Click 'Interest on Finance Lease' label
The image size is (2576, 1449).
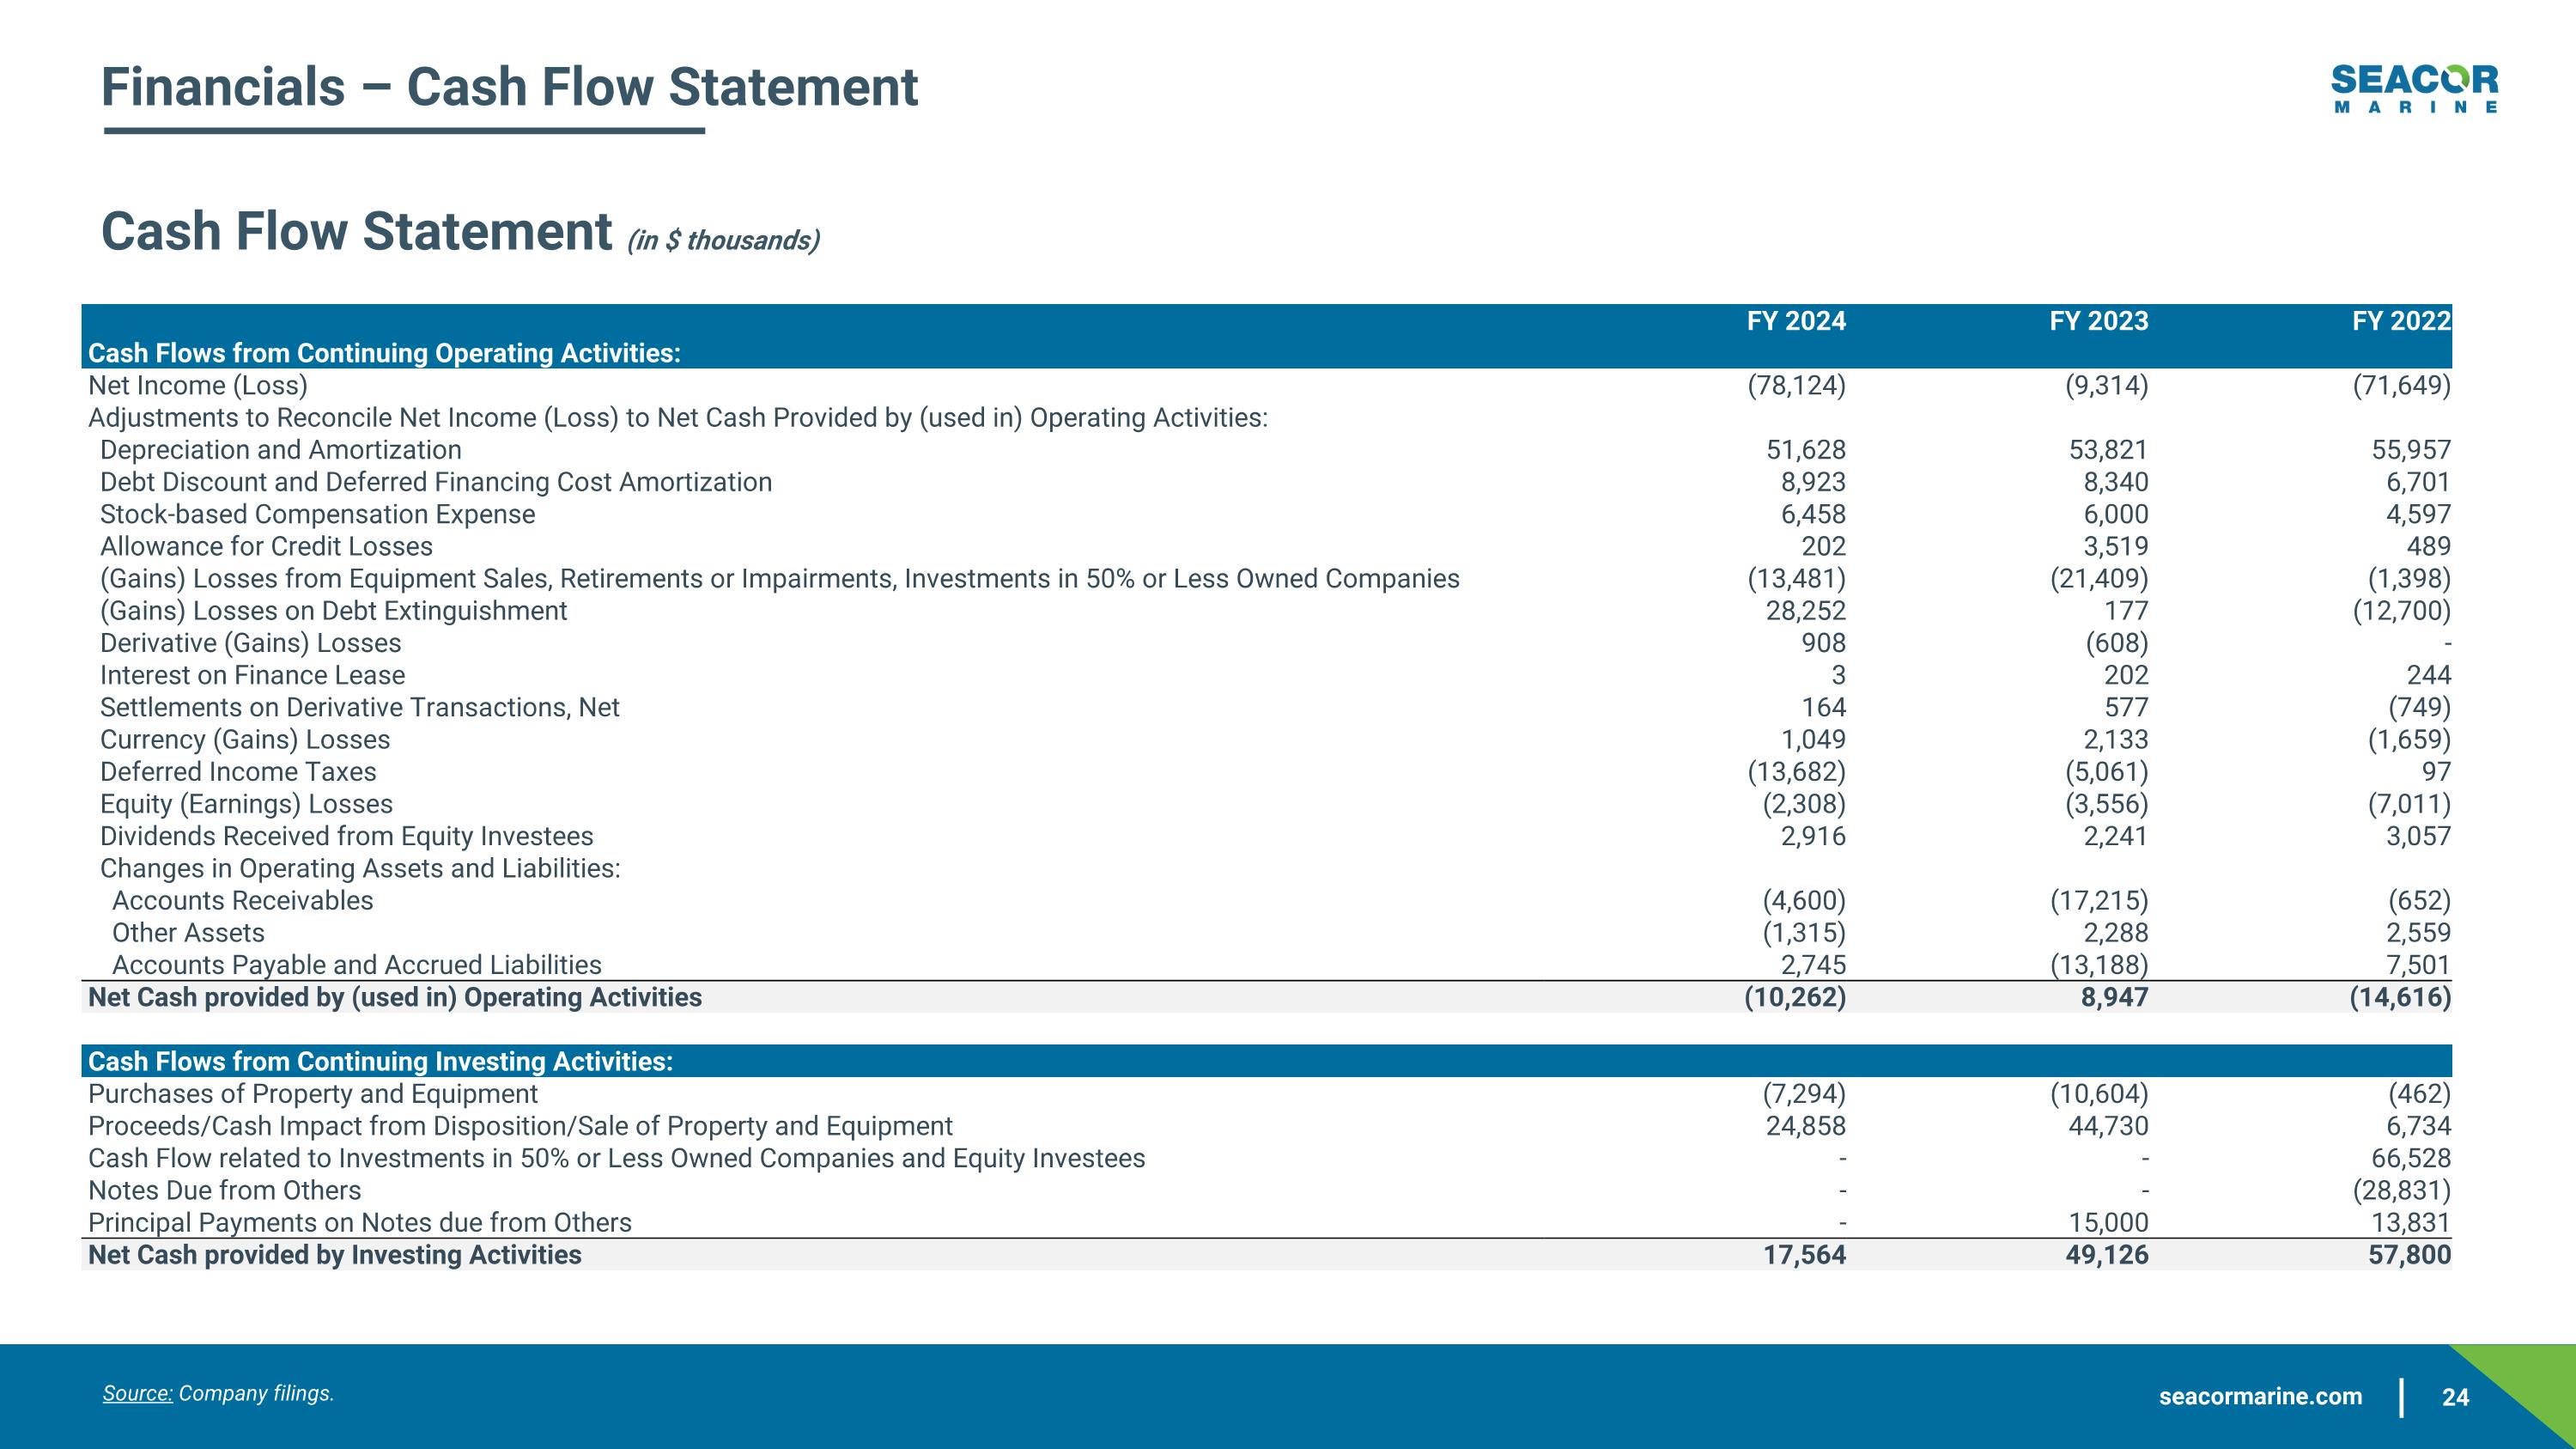(253, 675)
